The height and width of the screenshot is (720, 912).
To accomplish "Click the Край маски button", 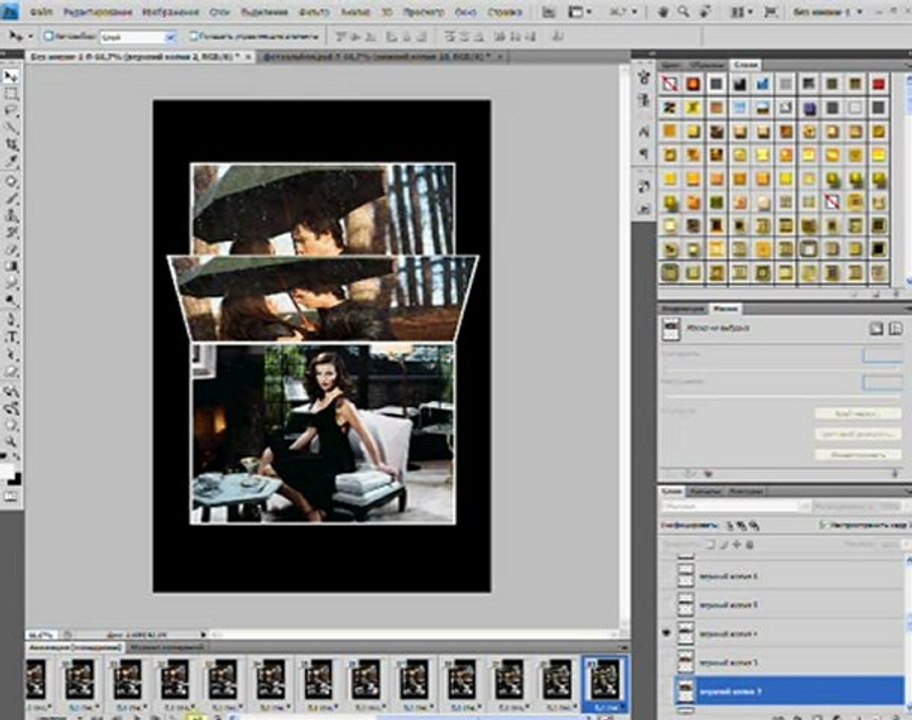I will coord(858,414).
